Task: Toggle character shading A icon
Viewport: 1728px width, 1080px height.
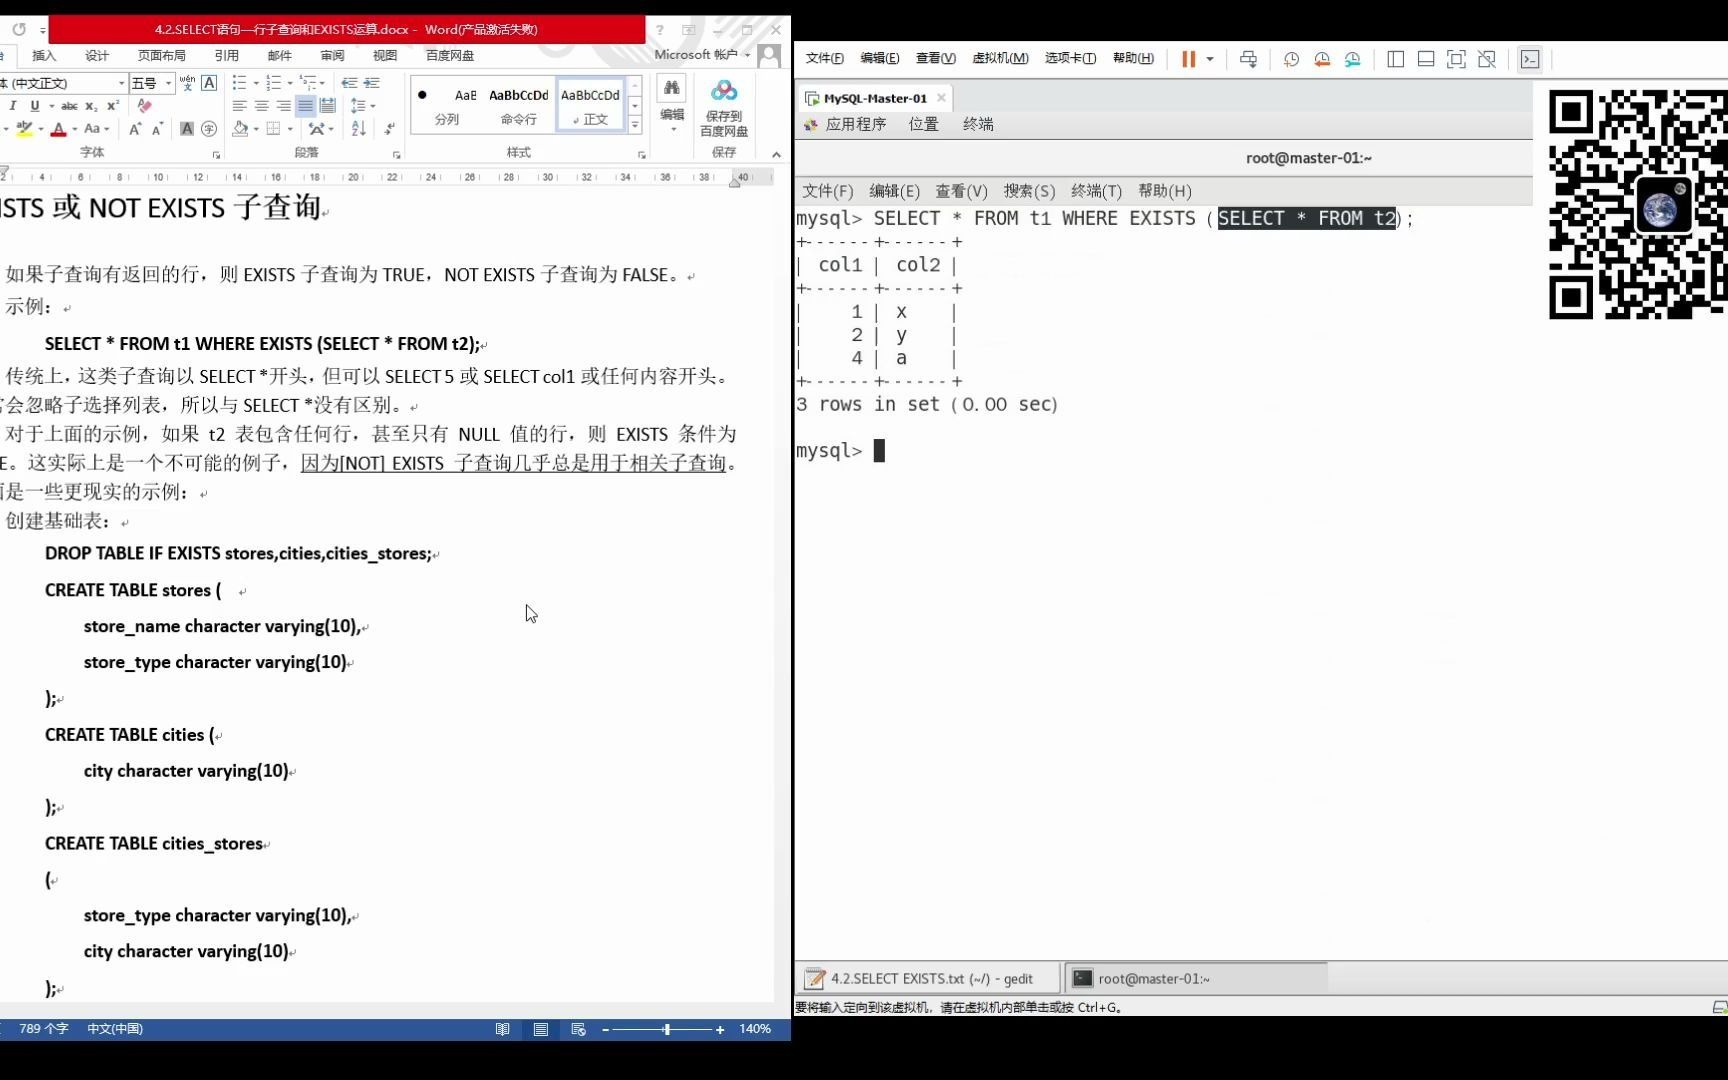Action: click(187, 129)
